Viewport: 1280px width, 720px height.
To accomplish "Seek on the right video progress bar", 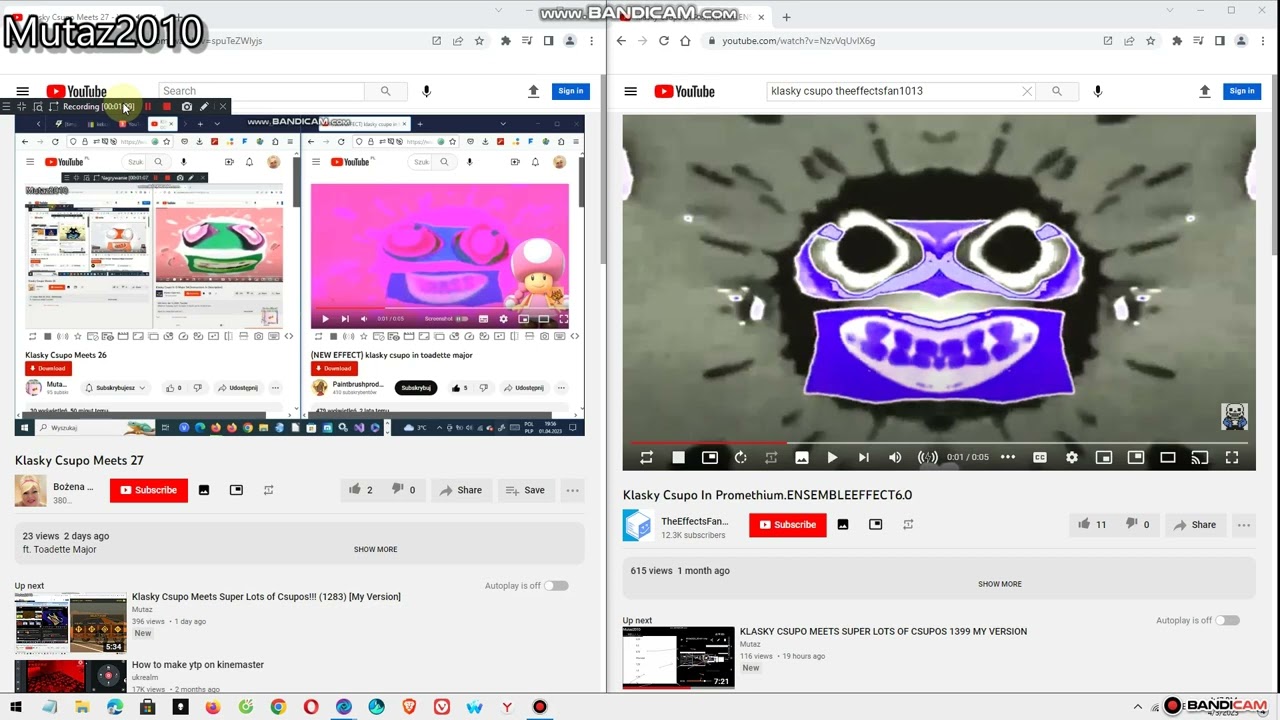I will [939, 442].
